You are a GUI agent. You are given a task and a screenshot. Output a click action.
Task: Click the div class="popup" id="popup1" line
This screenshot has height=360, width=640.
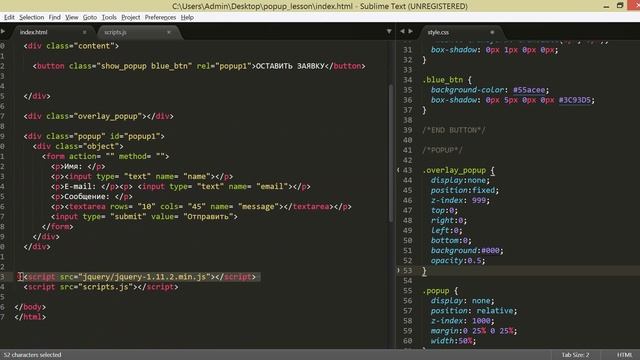point(94,136)
